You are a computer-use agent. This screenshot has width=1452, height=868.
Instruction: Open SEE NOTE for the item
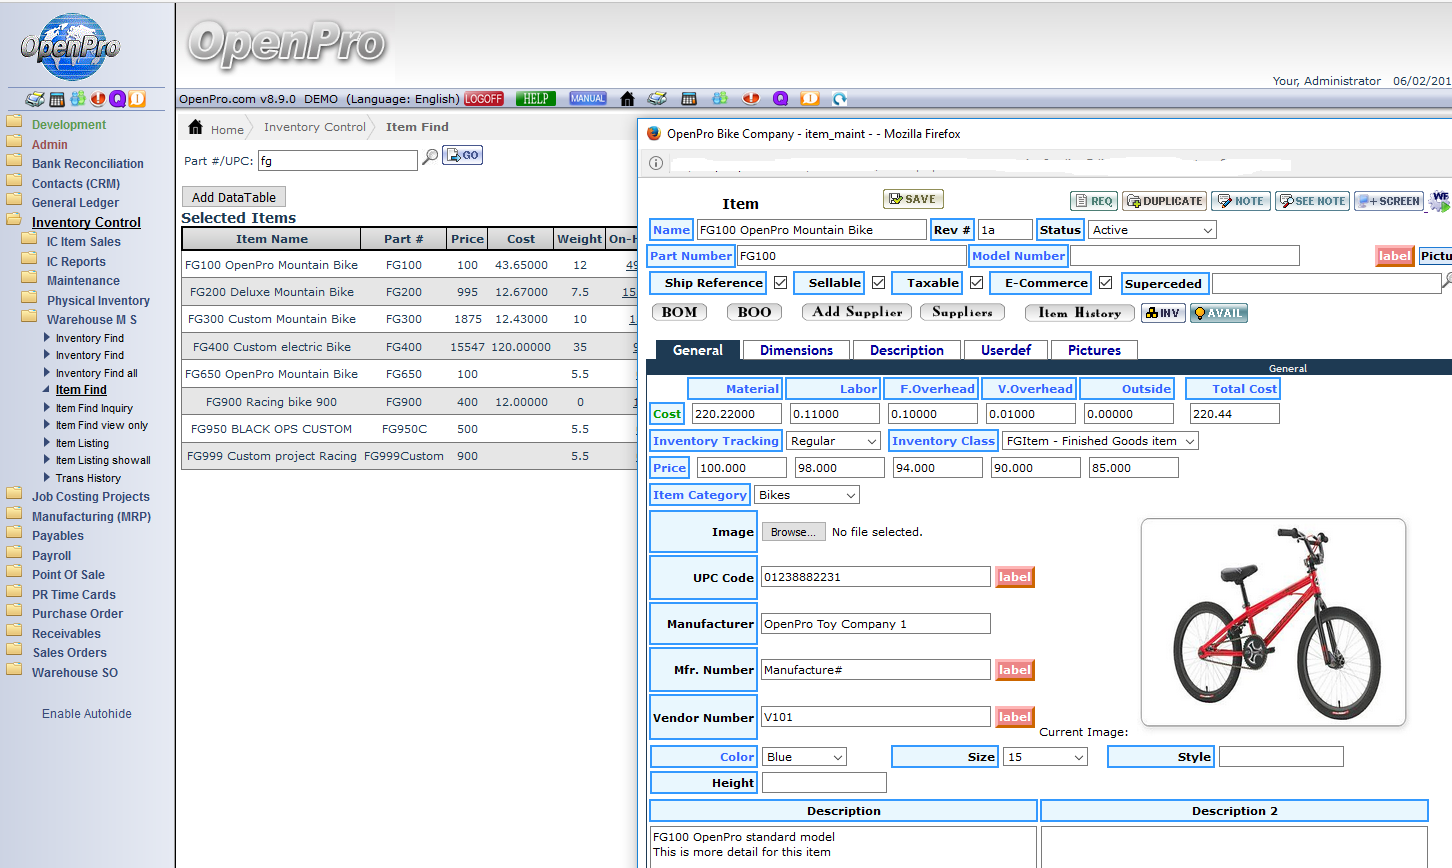tap(1313, 201)
